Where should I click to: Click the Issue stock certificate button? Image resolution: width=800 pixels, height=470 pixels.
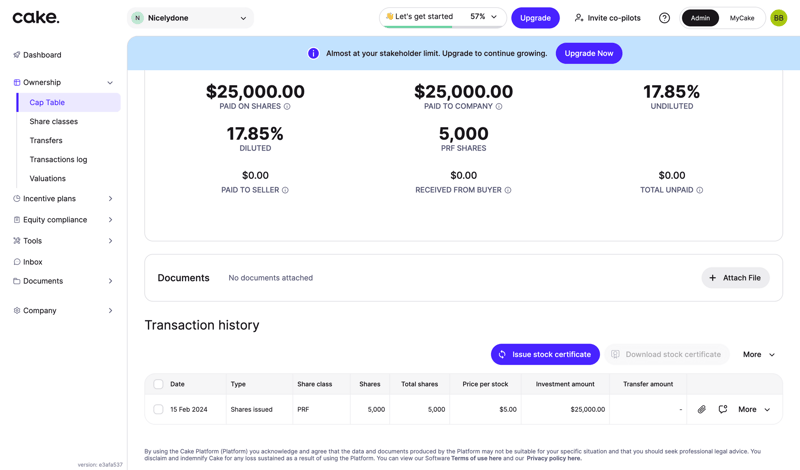545,354
